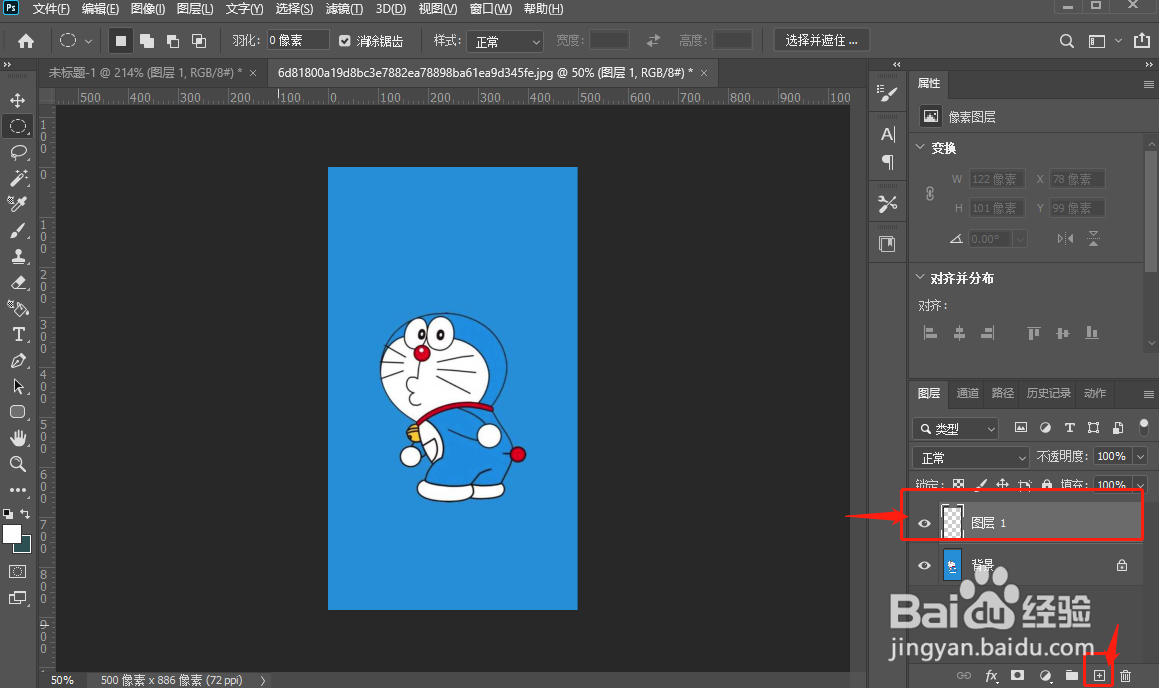The image size is (1159, 688).
Task: Toggle Quick Mask mode
Action: 18,571
